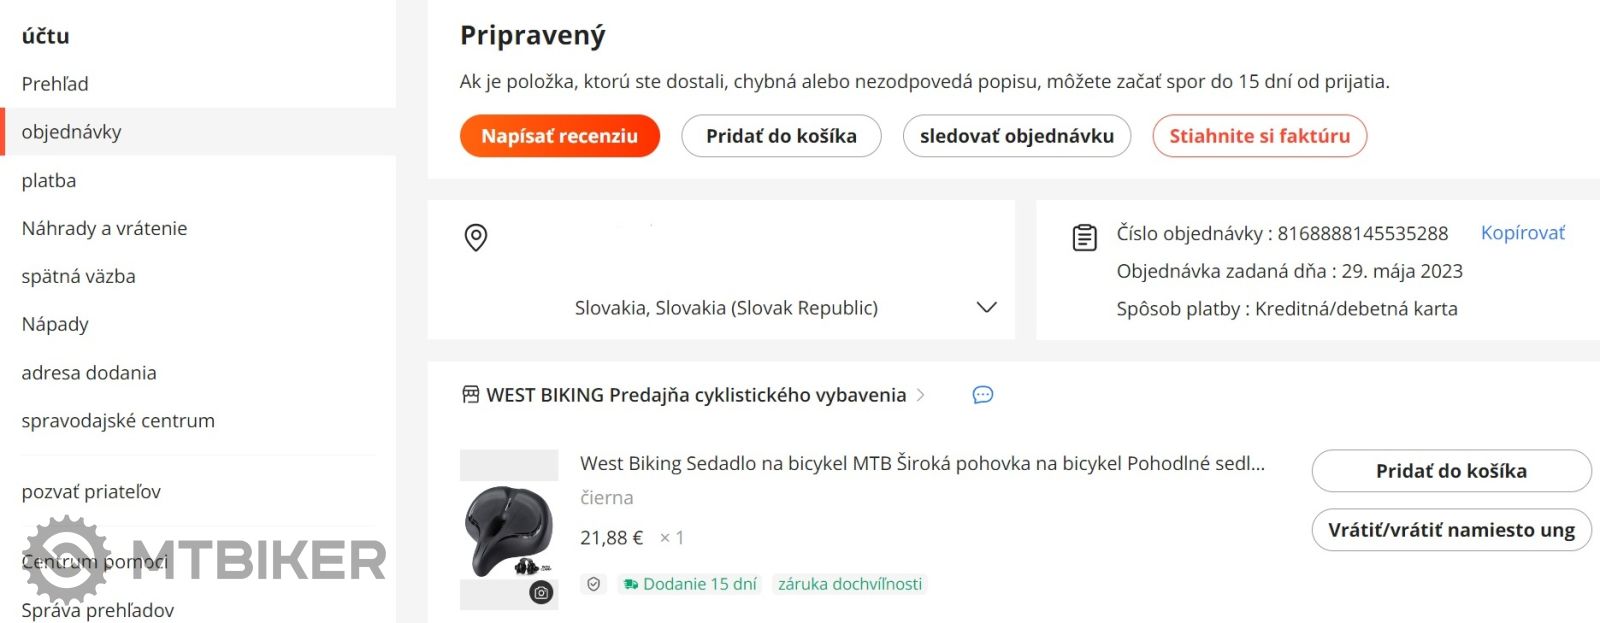Click camera image search icon on thumbnail
Screen dimensions: 1600x623
click(x=541, y=592)
